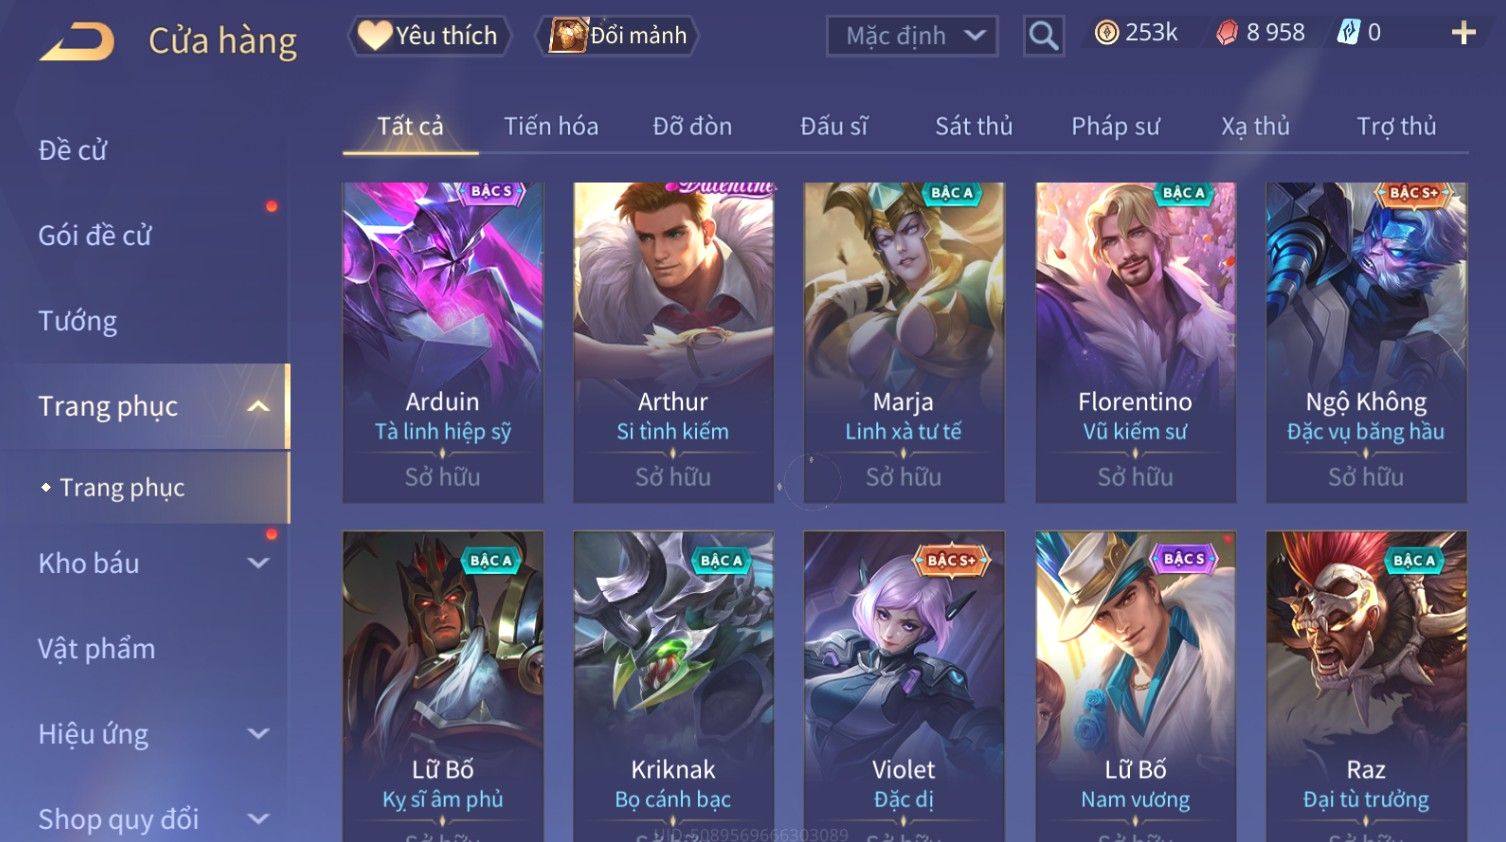Open the Mặc định sort dropdown

(912, 36)
